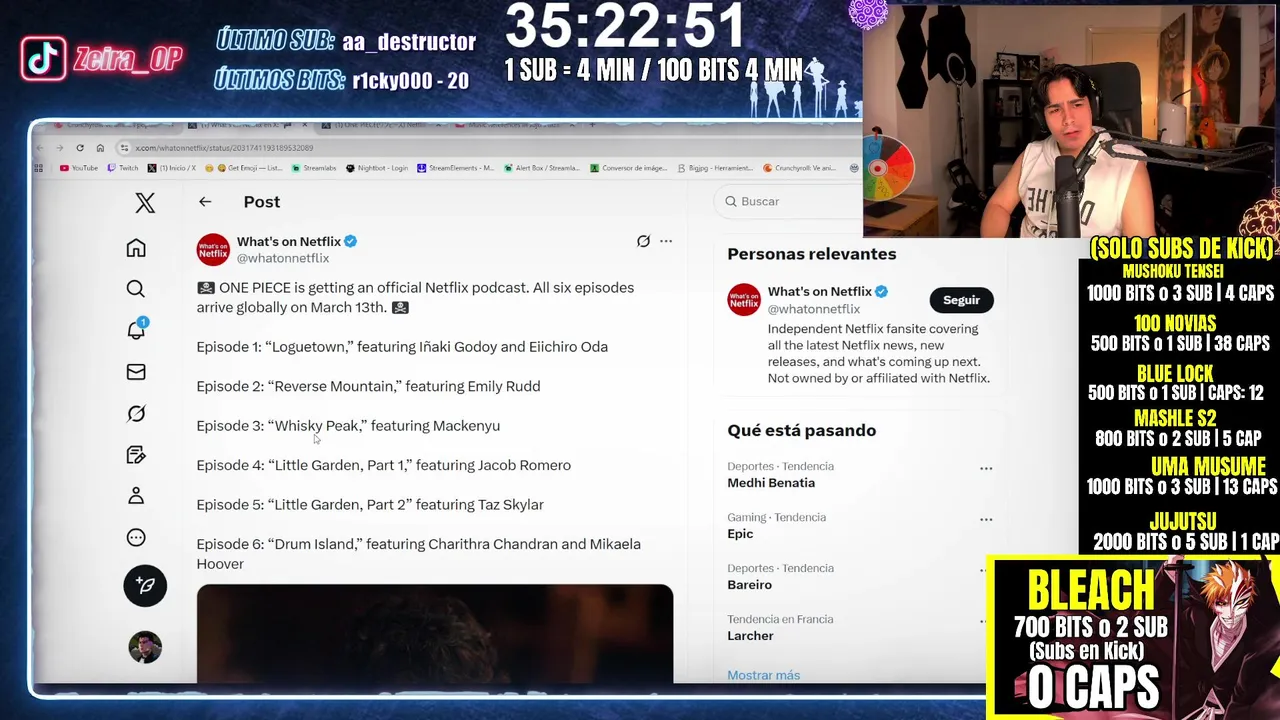The image size is (1280, 720).
Task: Open What's on Netflix name in post
Action: (x=289, y=241)
